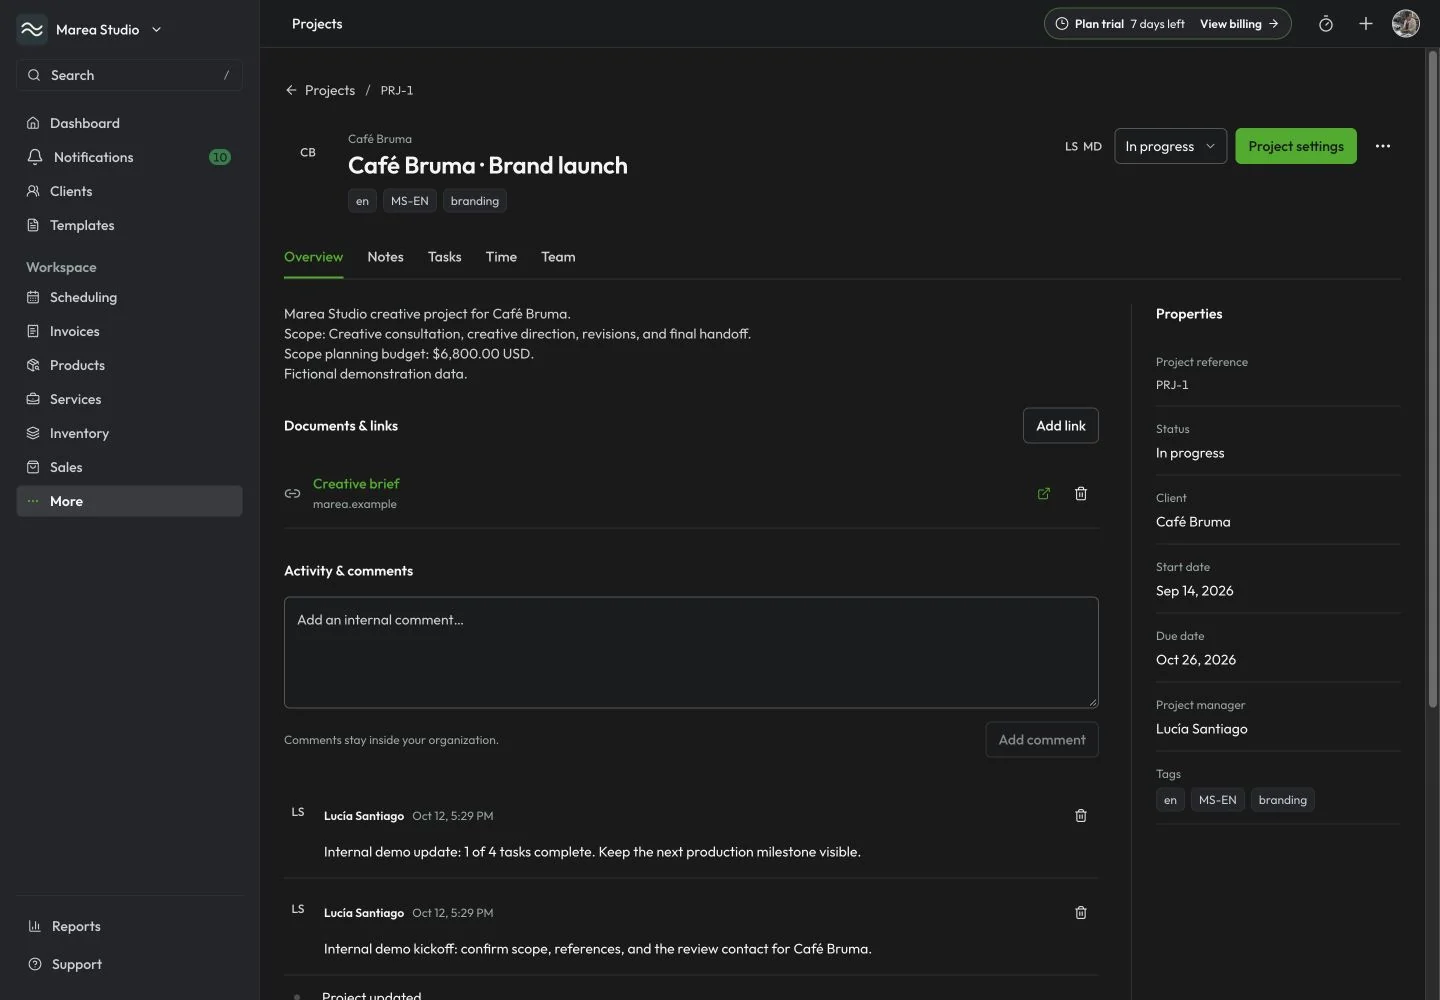
Task: Open the user profile avatar
Action: click(1406, 24)
